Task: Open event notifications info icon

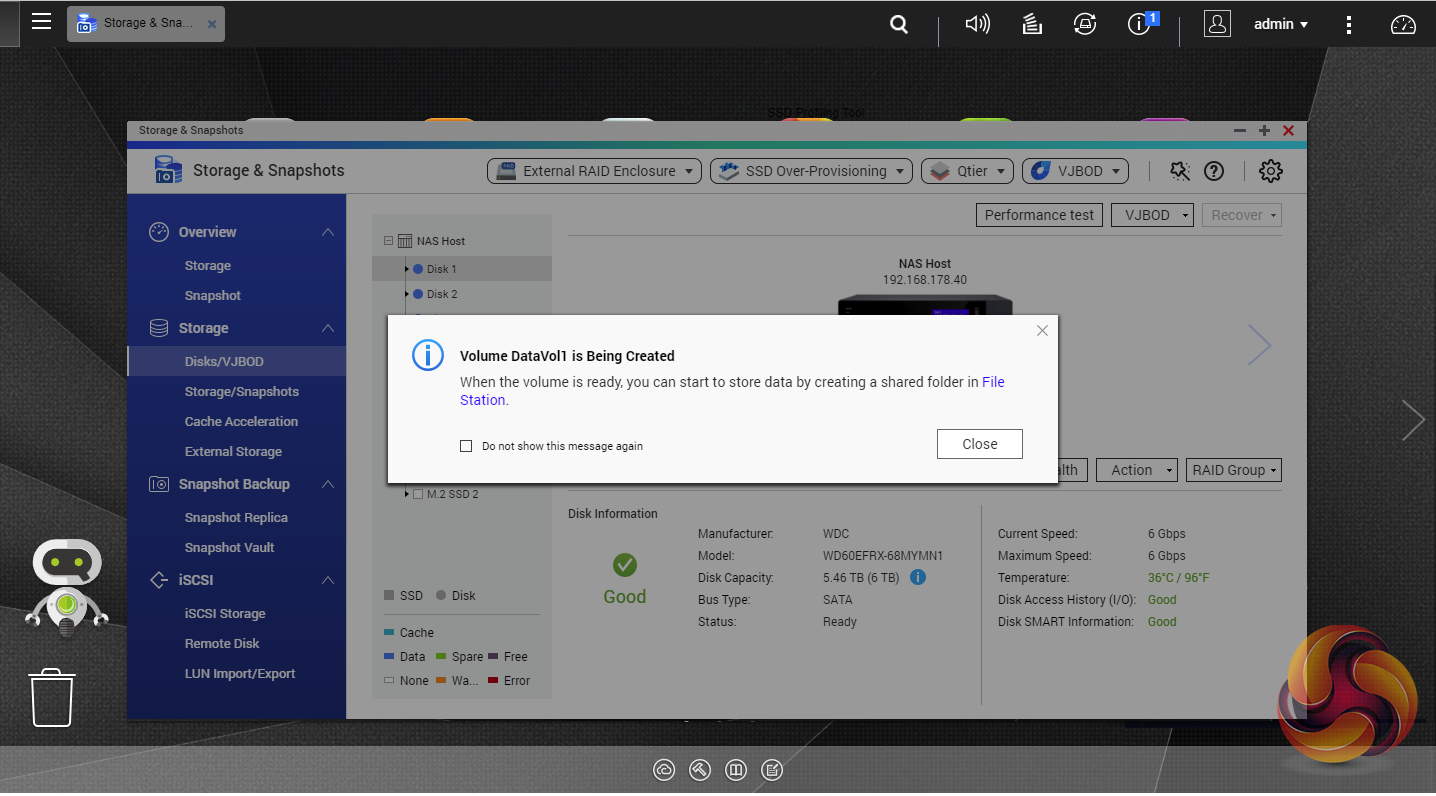Action: coord(1139,25)
